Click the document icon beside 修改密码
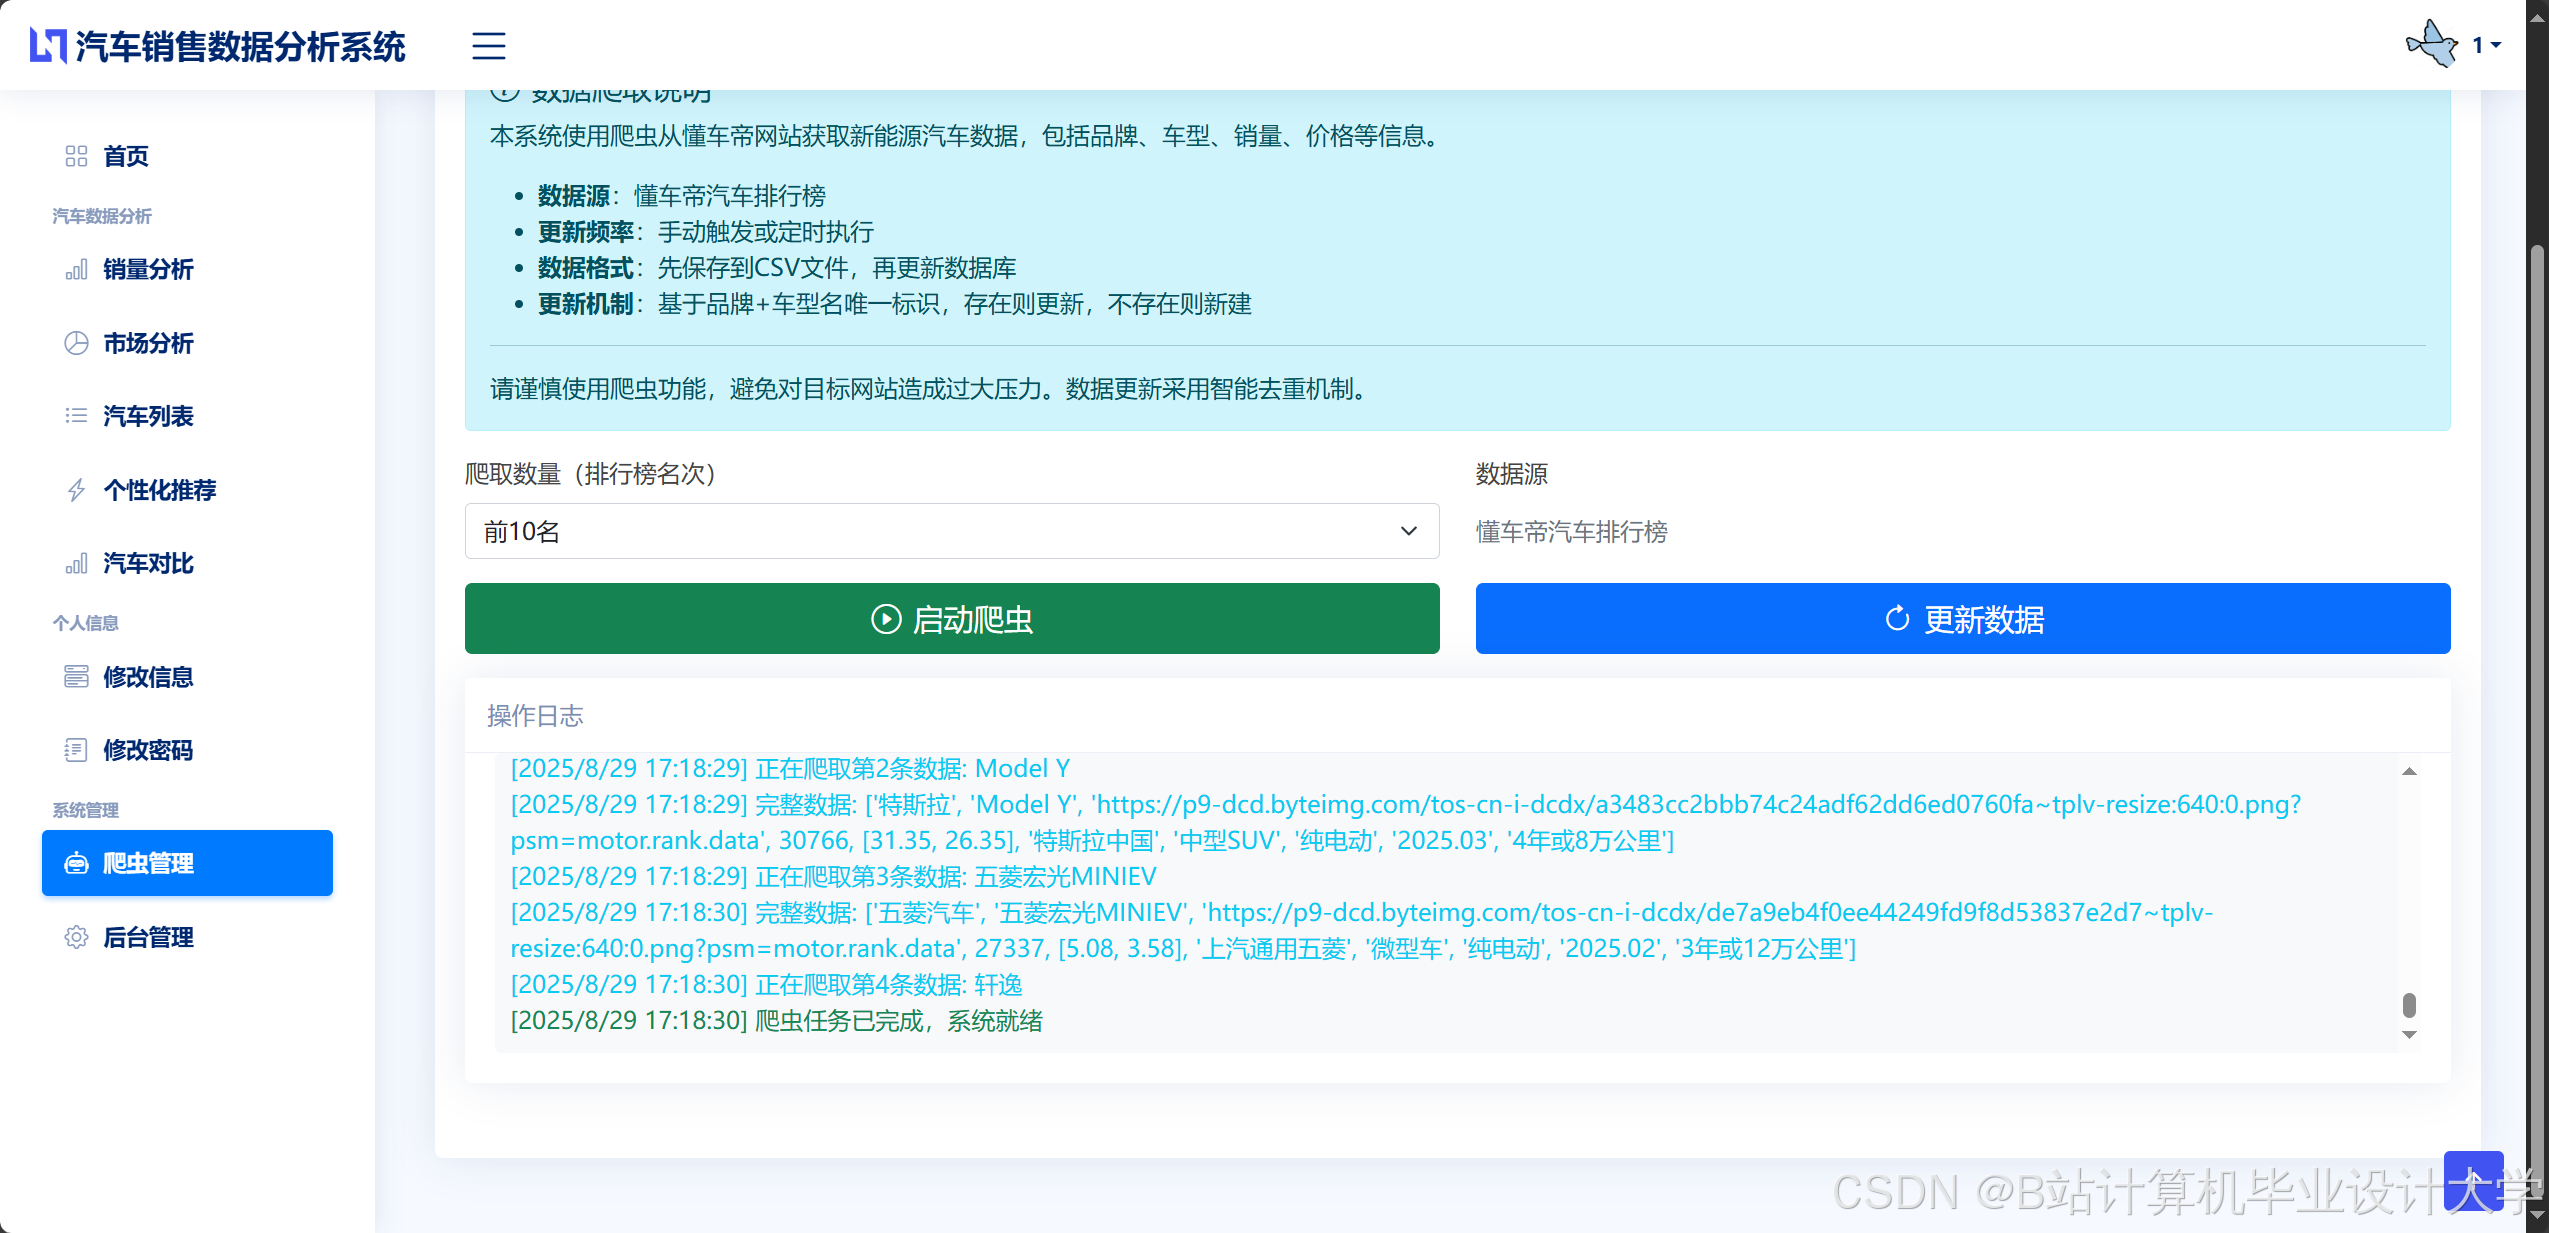The height and width of the screenshot is (1233, 2549). pos(76,750)
